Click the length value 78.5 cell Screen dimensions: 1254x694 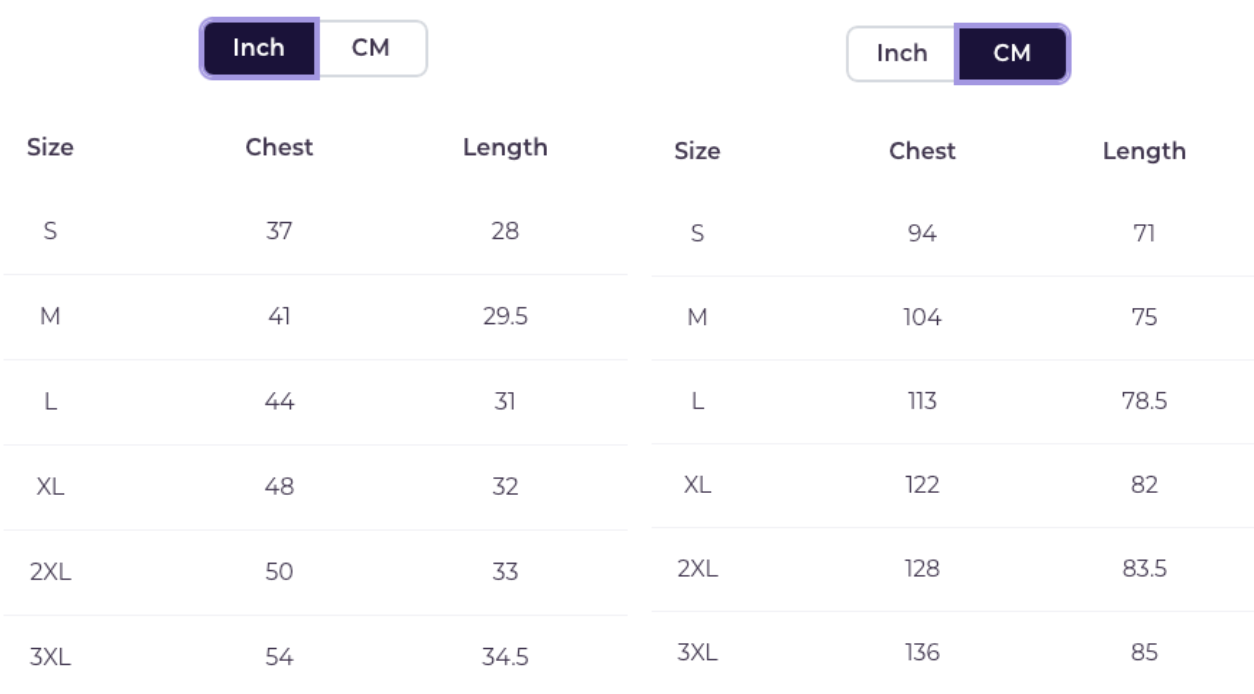[1144, 401]
